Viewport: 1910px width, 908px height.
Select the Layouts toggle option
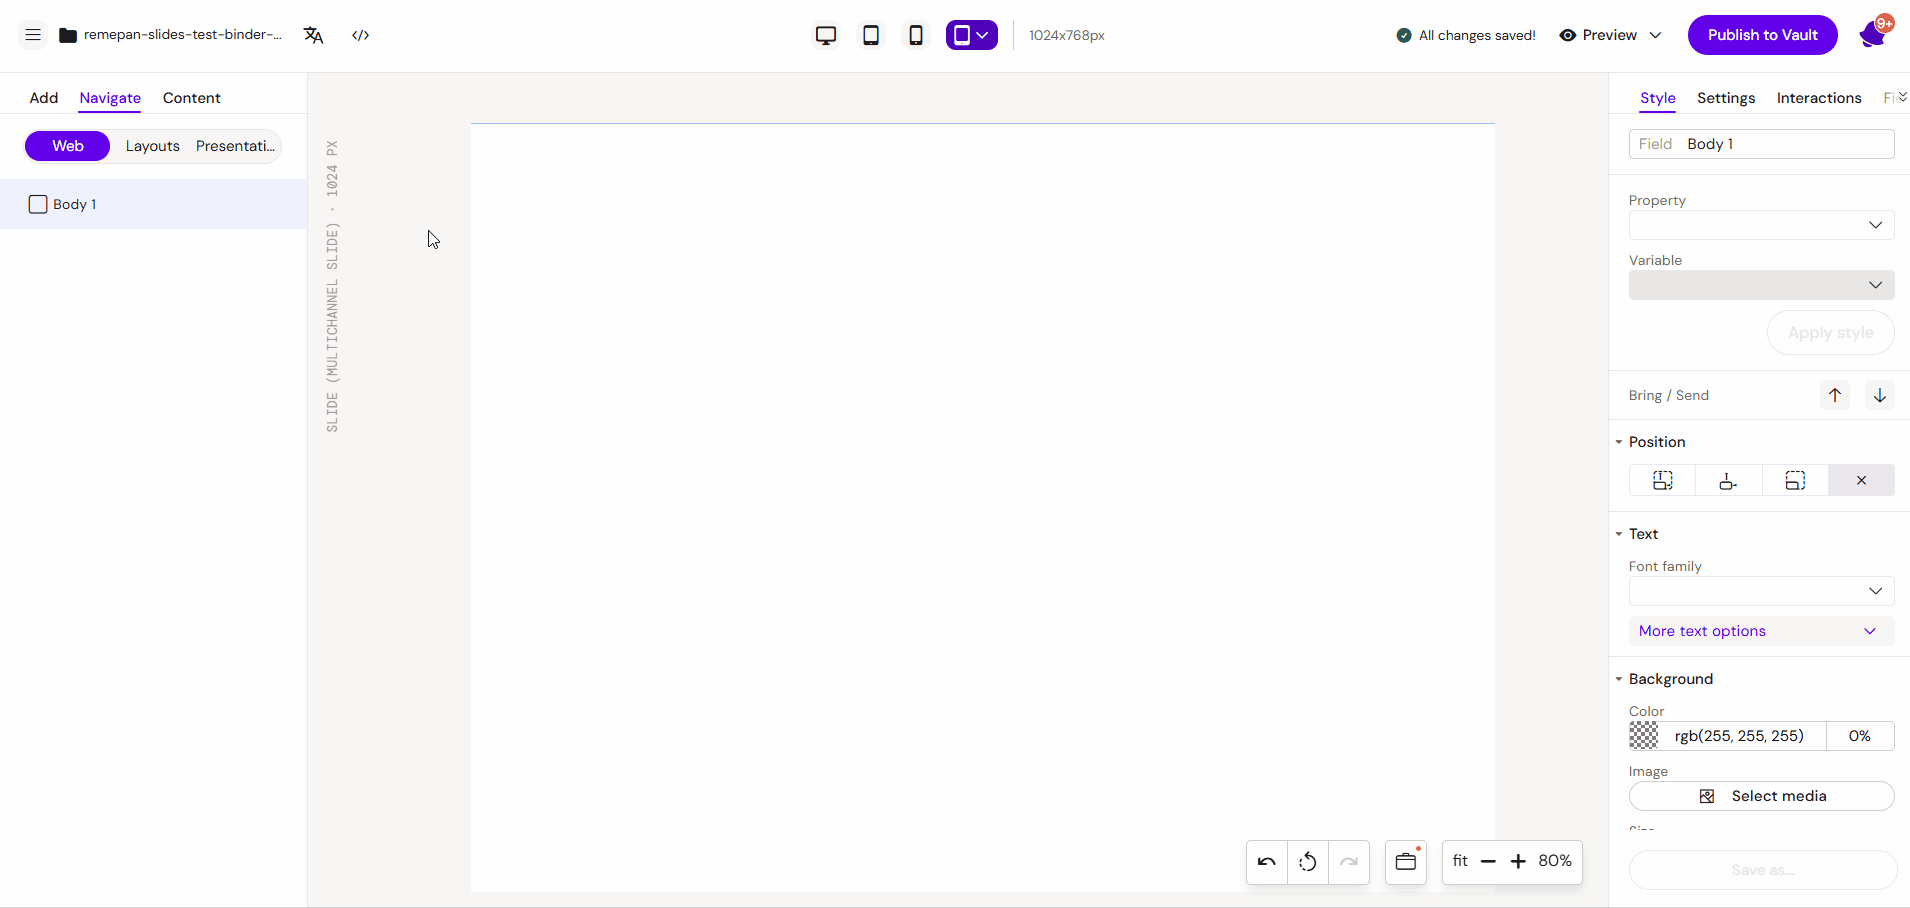pyautogui.click(x=153, y=146)
